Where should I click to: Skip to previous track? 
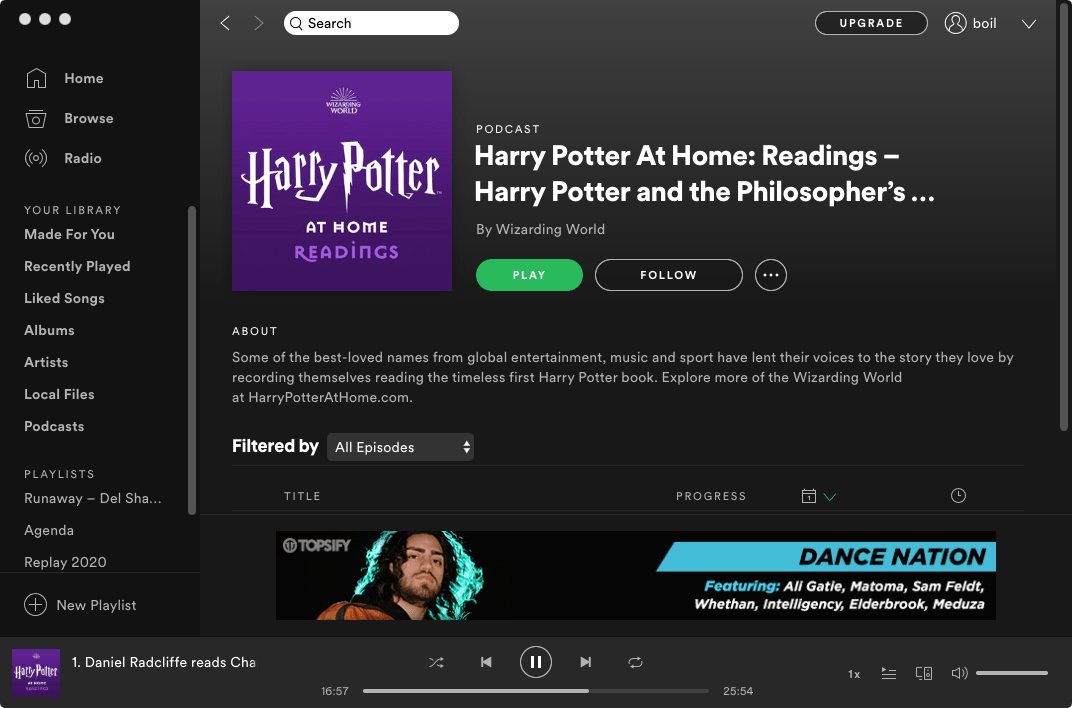tap(486, 662)
